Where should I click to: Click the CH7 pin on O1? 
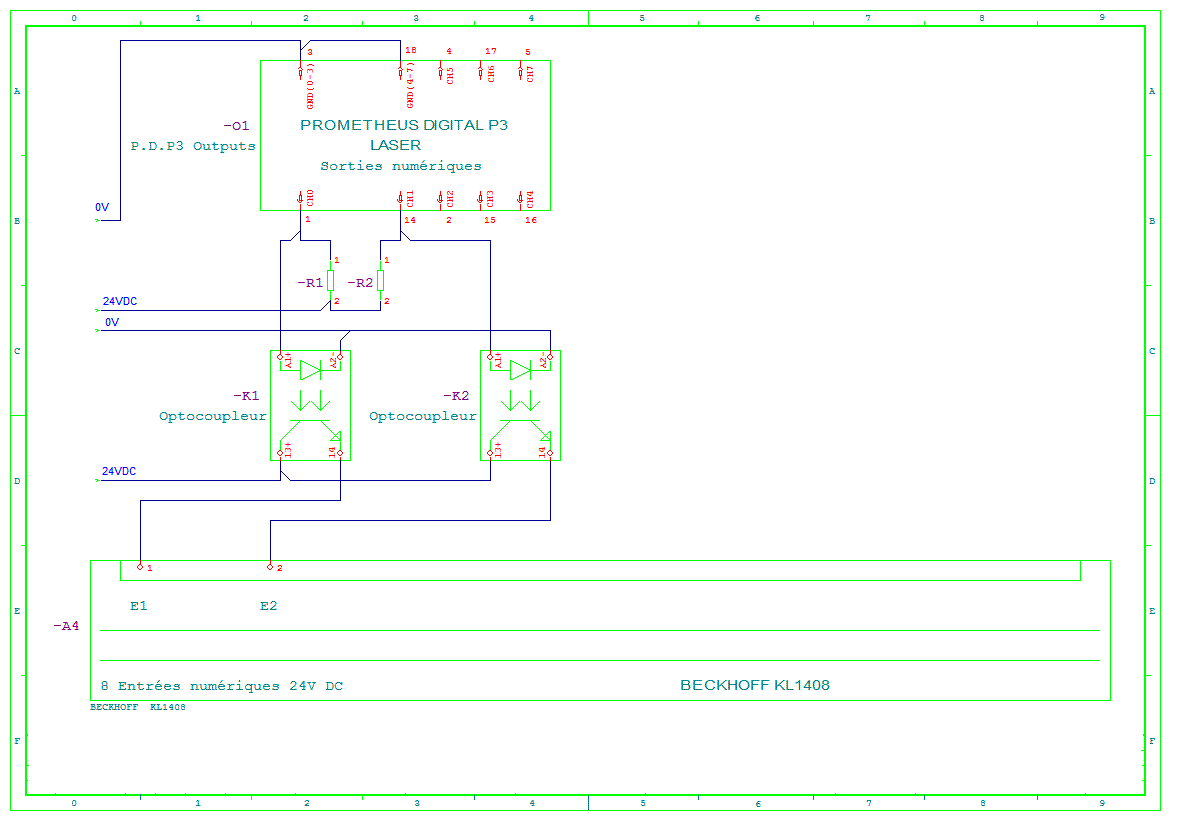coord(521,72)
